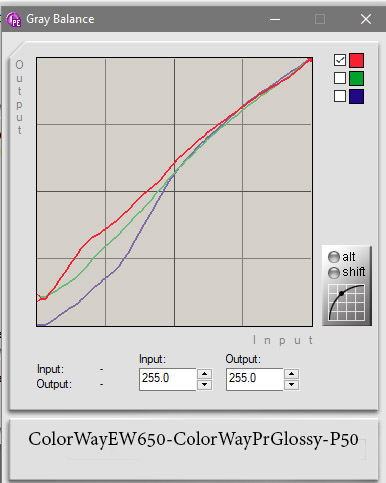Enable the green channel checkbox
Image resolution: width=386 pixels, height=483 pixels.
tap(340, 78)
